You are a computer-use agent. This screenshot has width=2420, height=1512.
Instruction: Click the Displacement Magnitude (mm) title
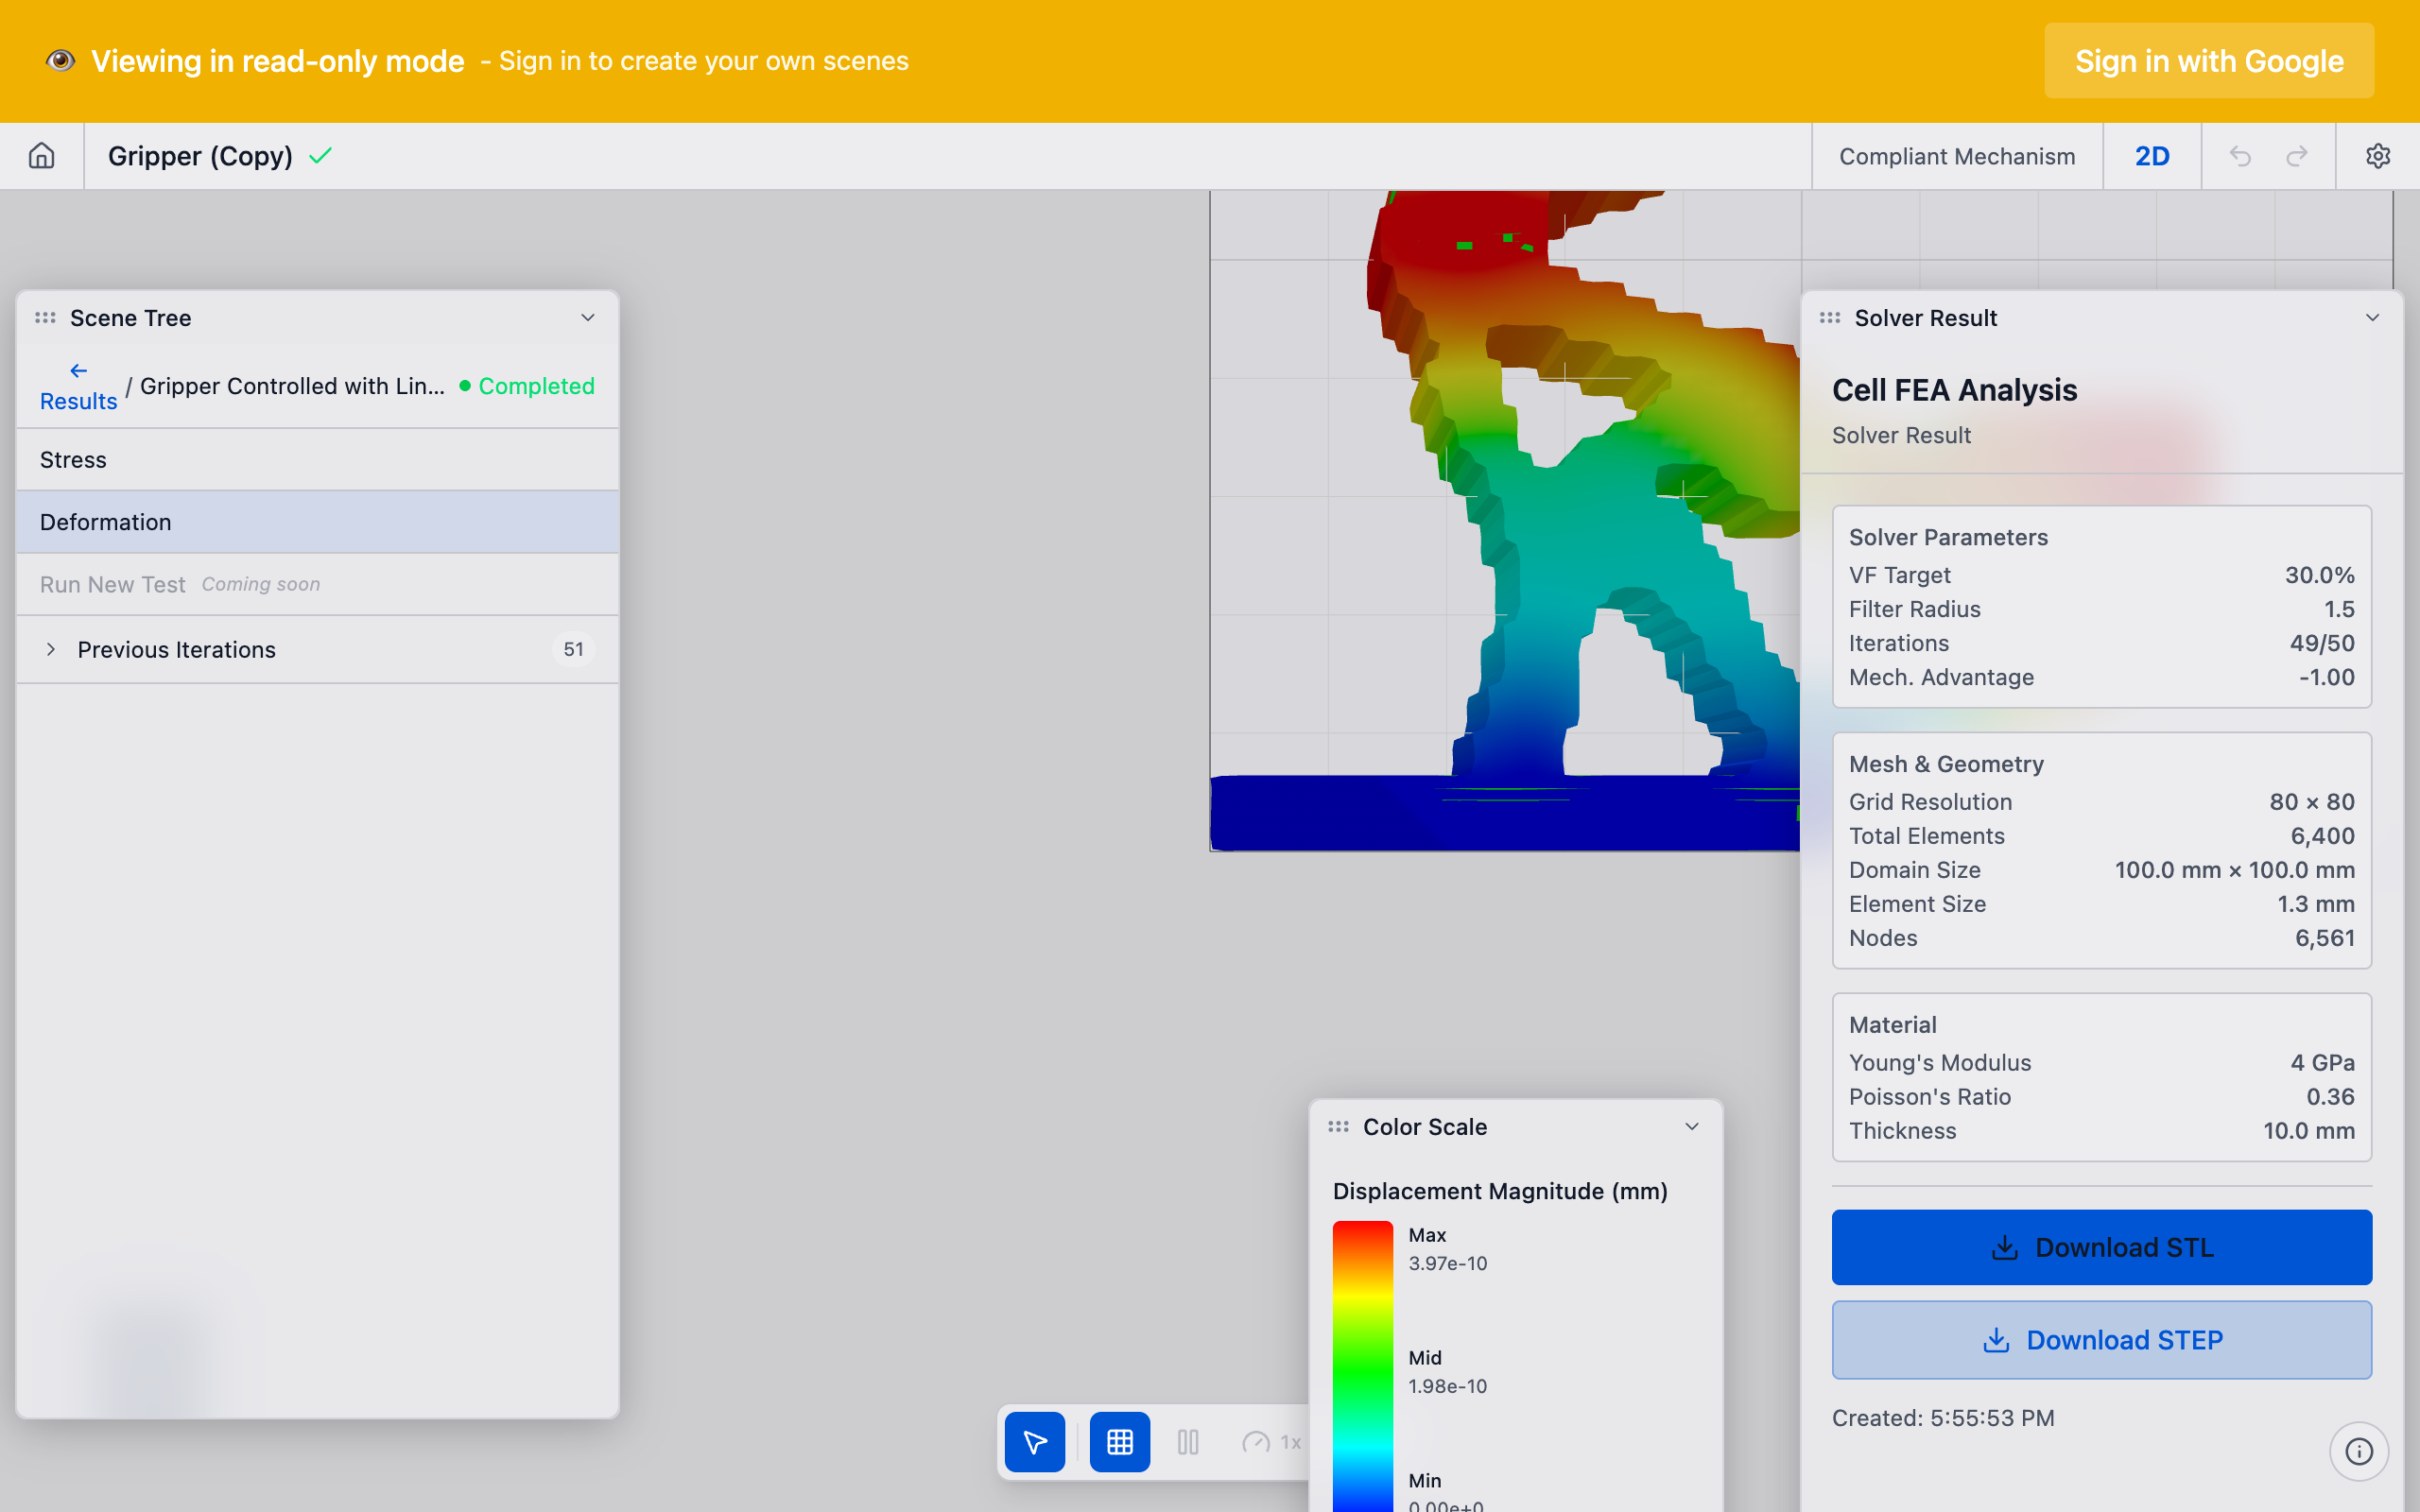pyautogui.click(x=1500, y=1191)
